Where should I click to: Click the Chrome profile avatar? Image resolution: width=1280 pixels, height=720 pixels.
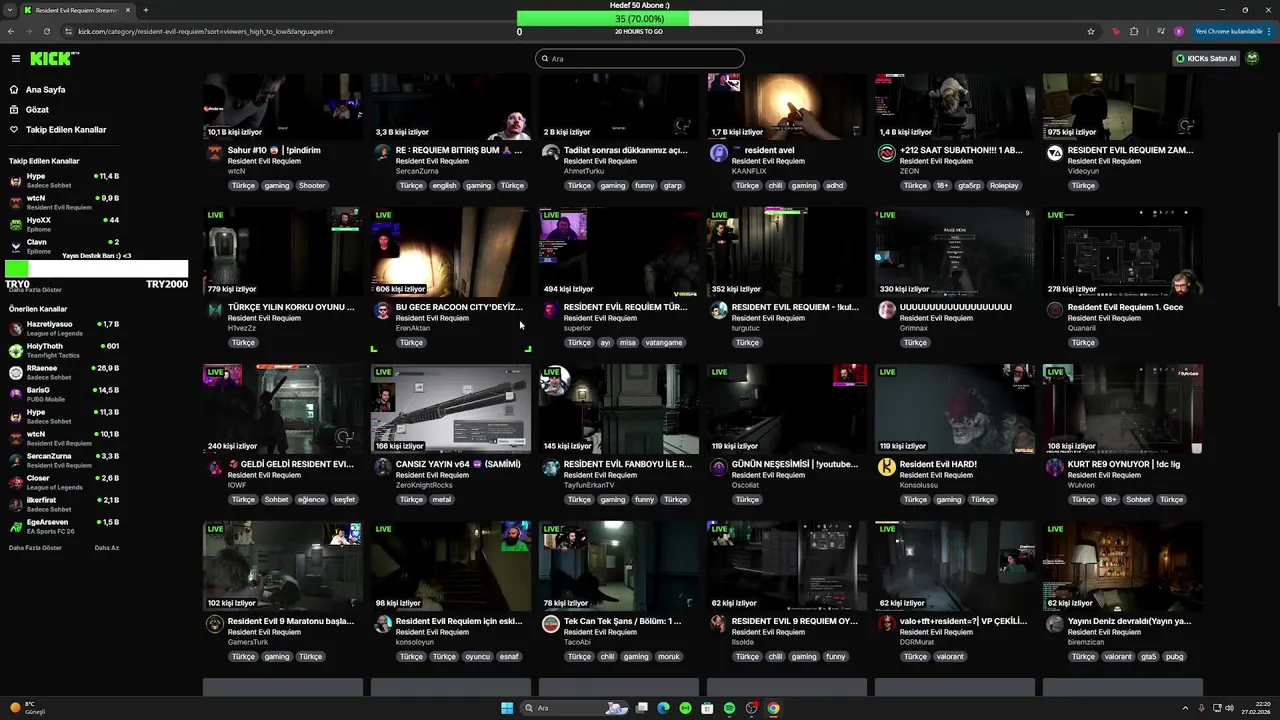tap(1179, 31)
